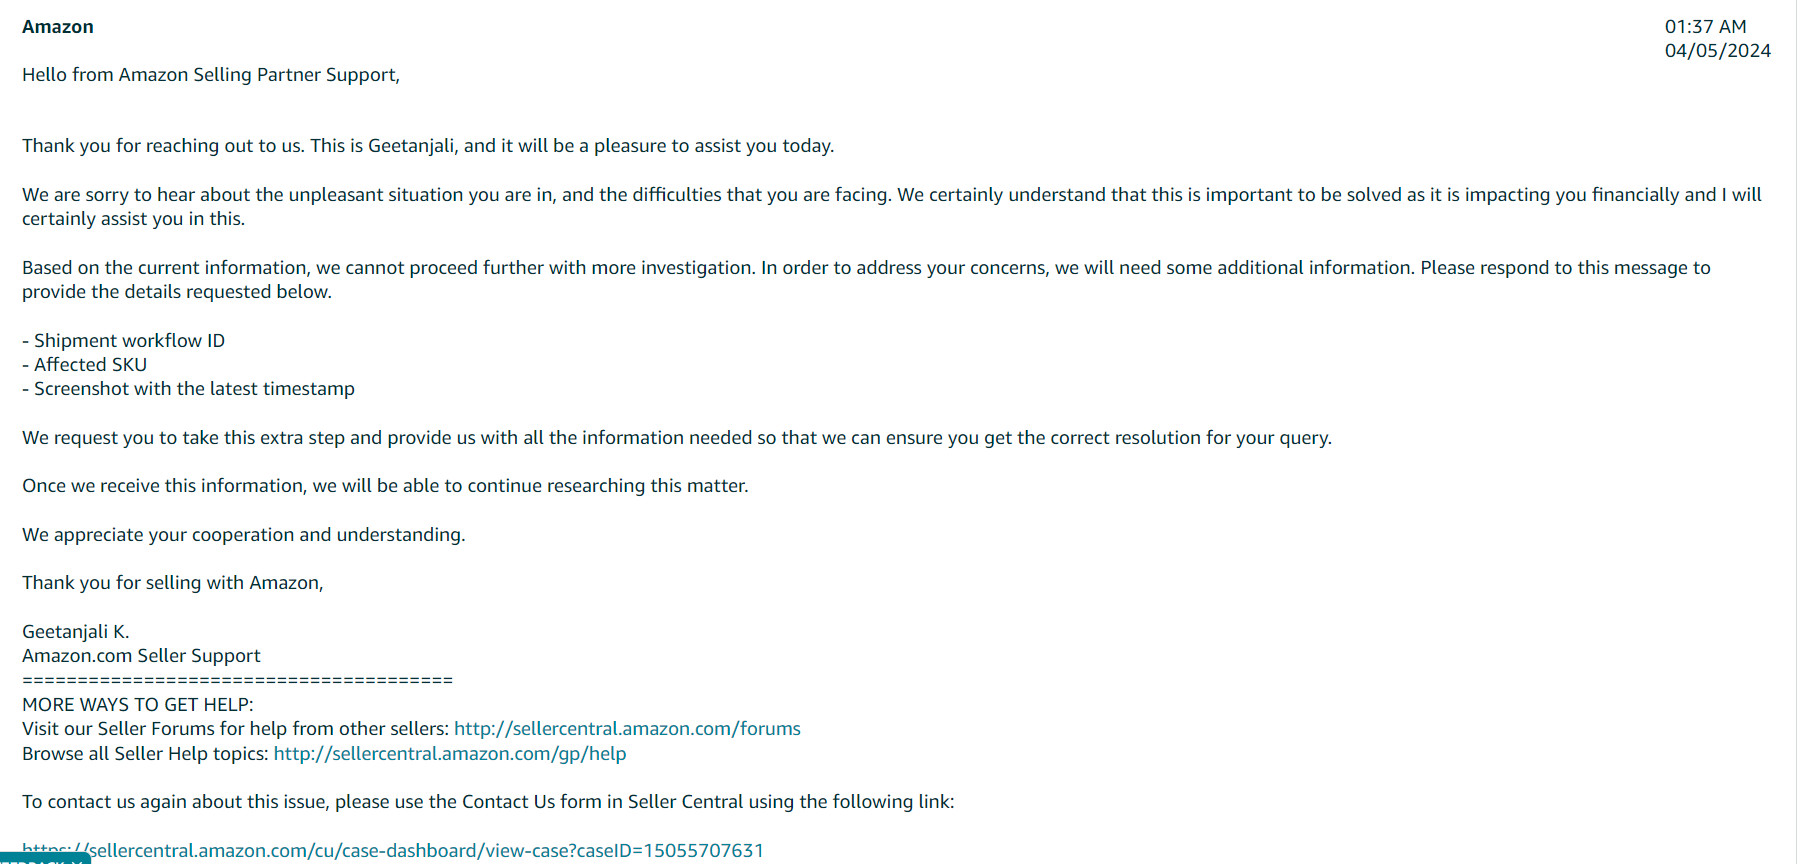Click the 'Thank you for selling with Amazon' line
This screenshot has height=864, width=1819.
pos(173,583)
